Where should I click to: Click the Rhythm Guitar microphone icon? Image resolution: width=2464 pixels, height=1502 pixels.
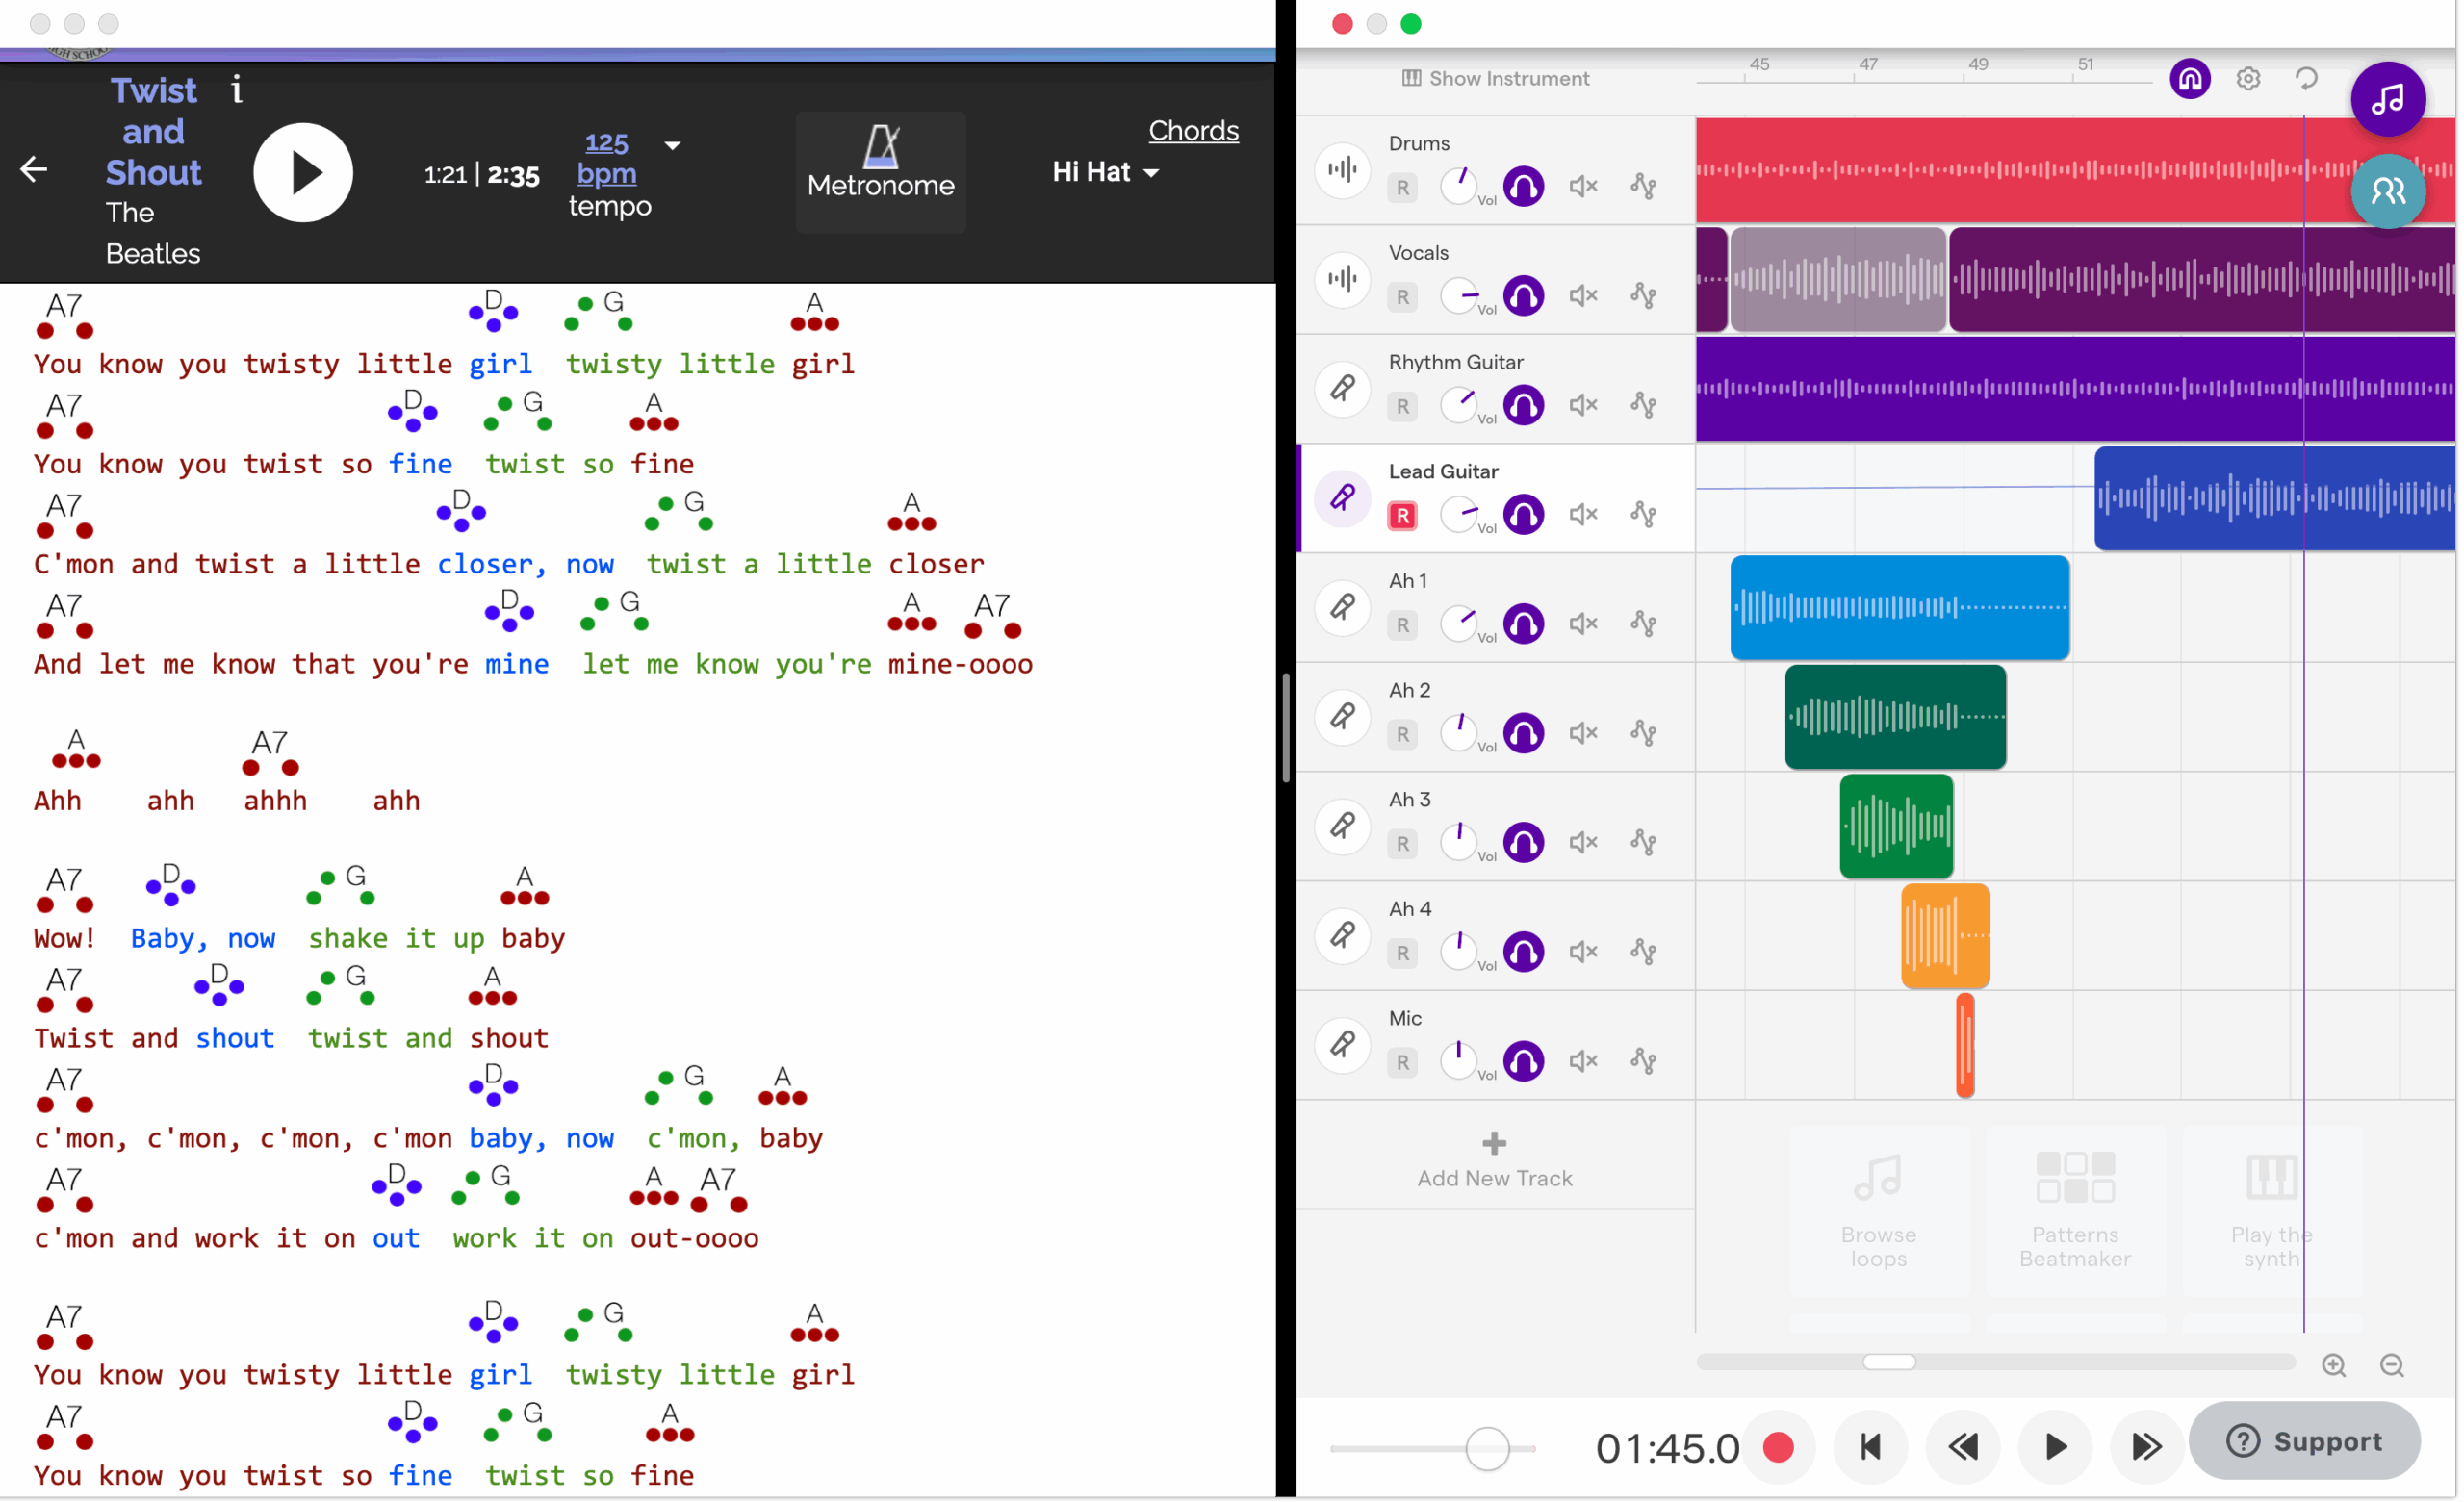(1342, 388)
